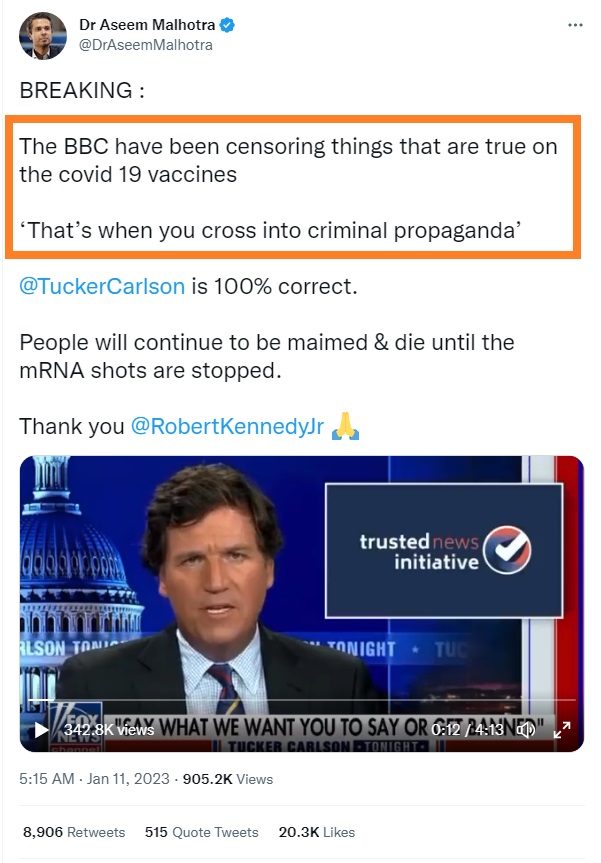Click the praying hands emoji
601x863 pixels.
point(345,426)
